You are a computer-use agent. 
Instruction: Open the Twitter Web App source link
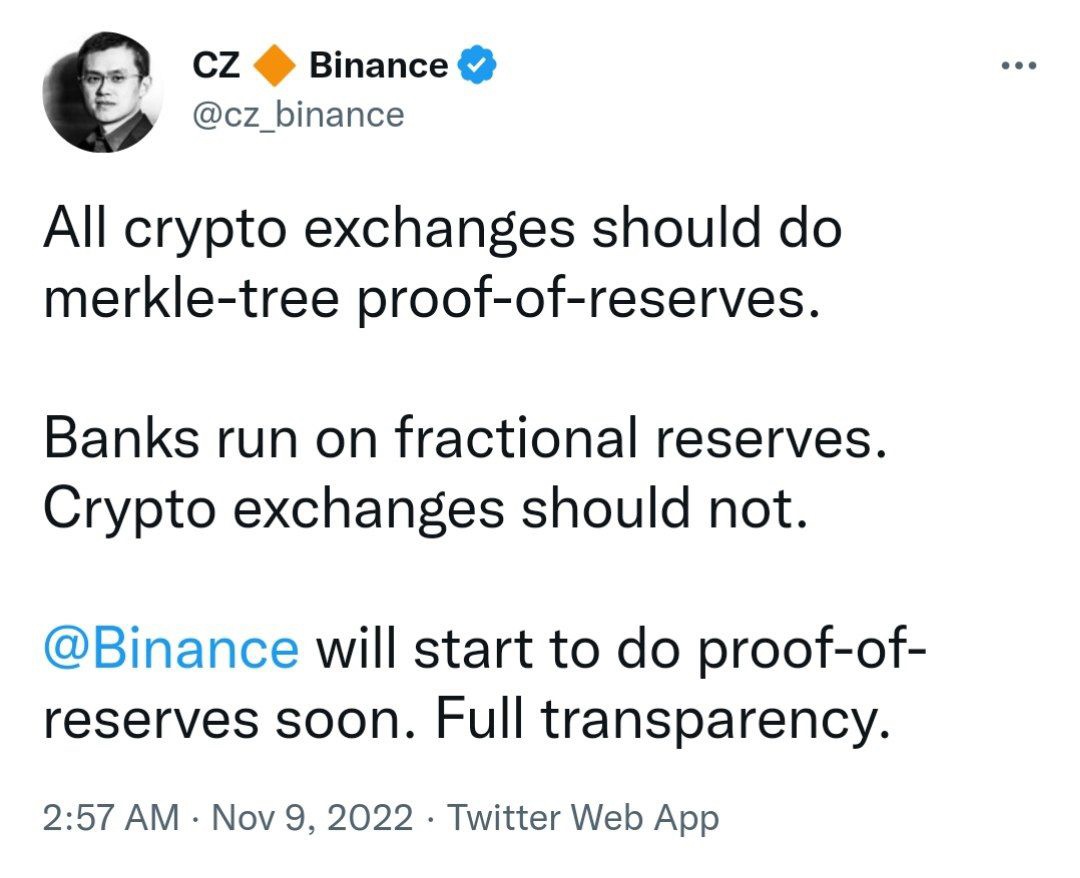(583, 819)
